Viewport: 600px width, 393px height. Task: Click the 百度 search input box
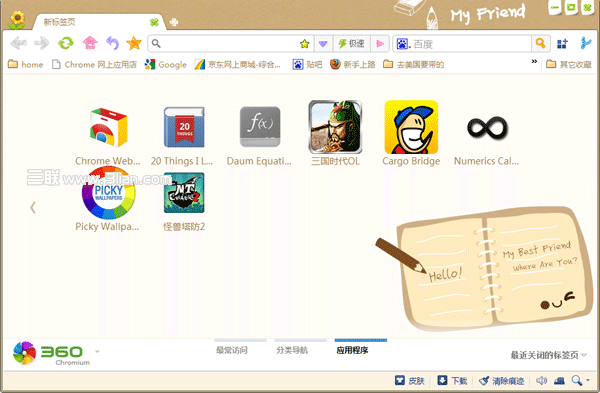pos(471,44)
